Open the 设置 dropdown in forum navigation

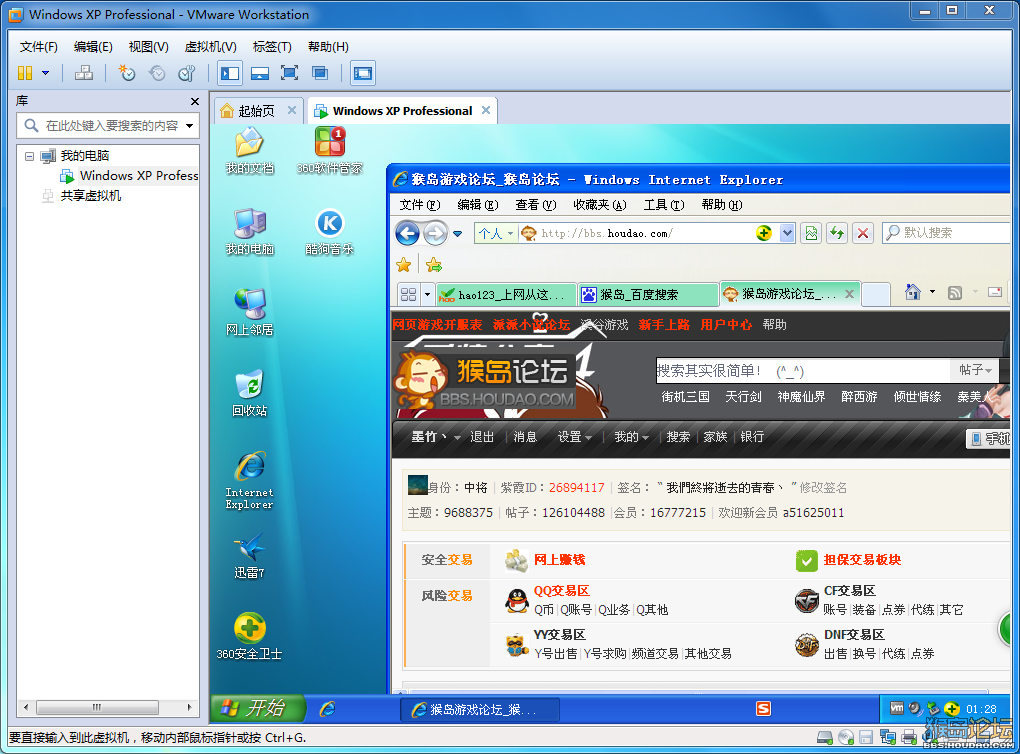(574, 437)
